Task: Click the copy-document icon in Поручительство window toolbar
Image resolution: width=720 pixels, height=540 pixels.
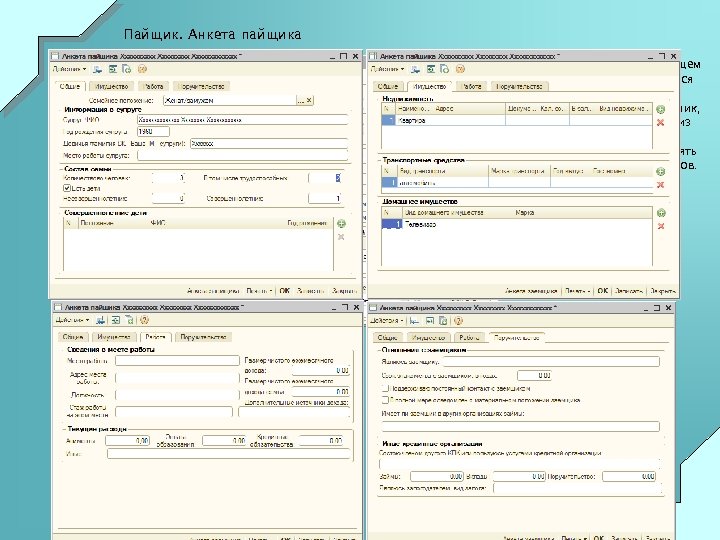Action: [443, 321]
